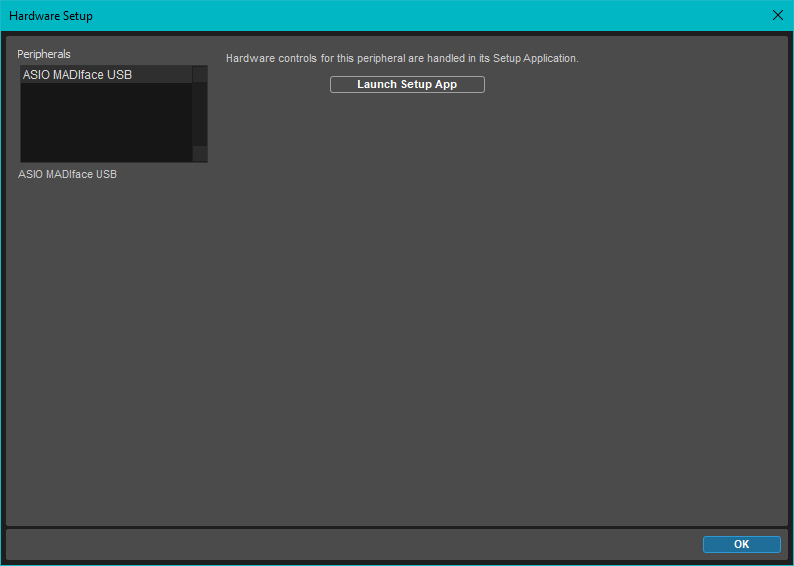Click the blank space beneath Launch Setup App

[x=407, y=130]
